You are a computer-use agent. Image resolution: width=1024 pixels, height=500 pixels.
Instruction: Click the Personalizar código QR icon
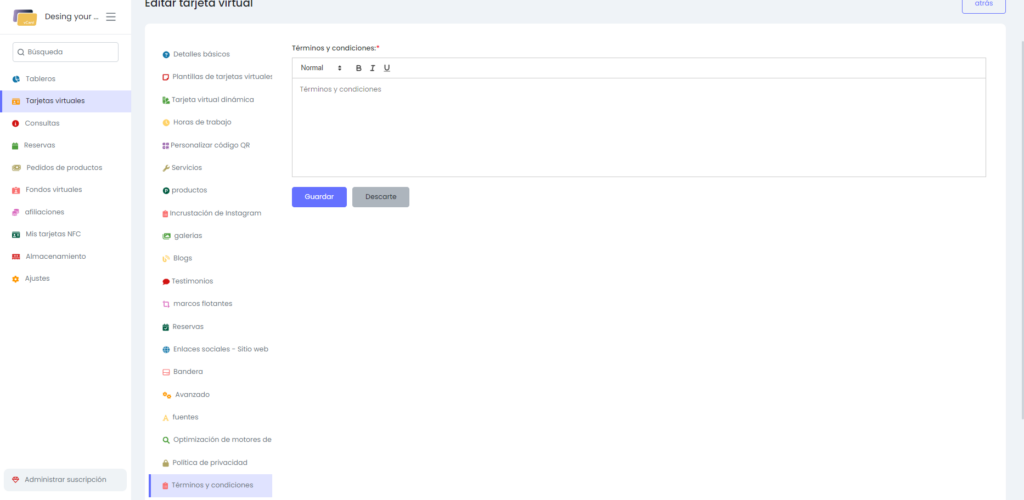(165, 145)
